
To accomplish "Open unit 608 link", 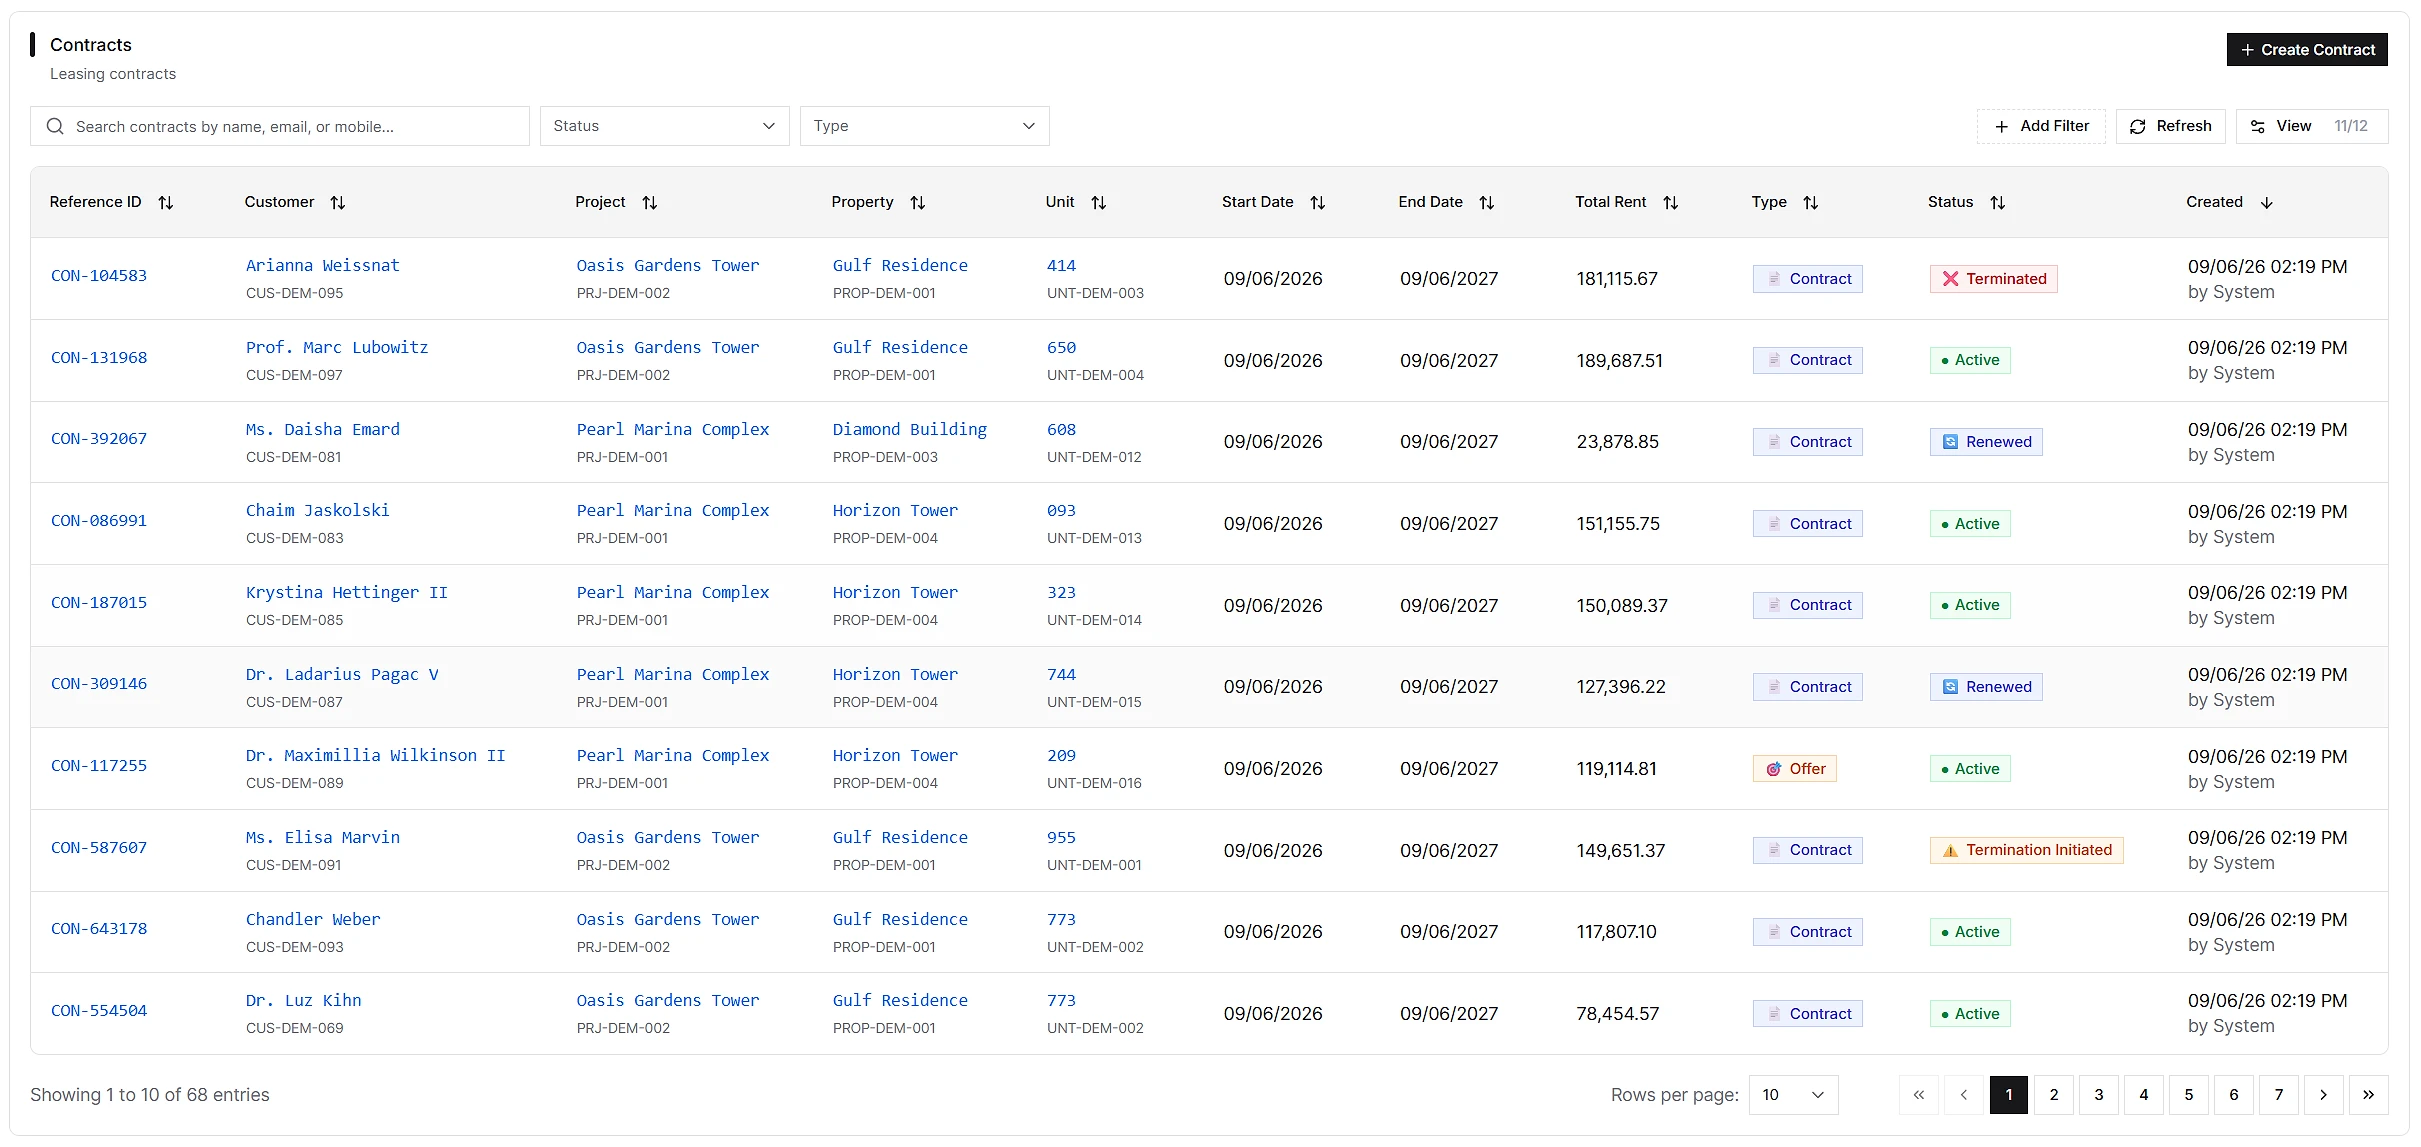I will click(1062, 429).
